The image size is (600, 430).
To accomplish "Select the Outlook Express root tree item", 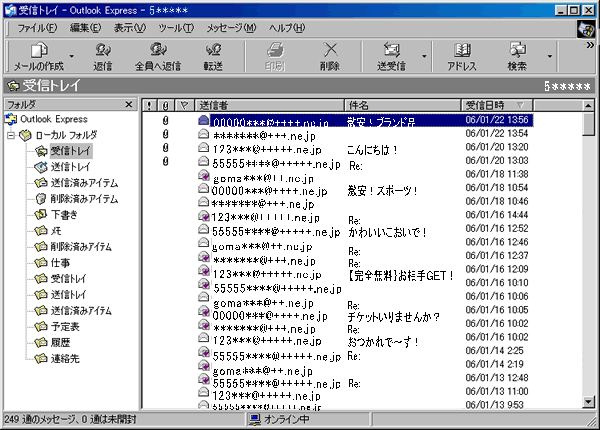I will coord(54,119).
